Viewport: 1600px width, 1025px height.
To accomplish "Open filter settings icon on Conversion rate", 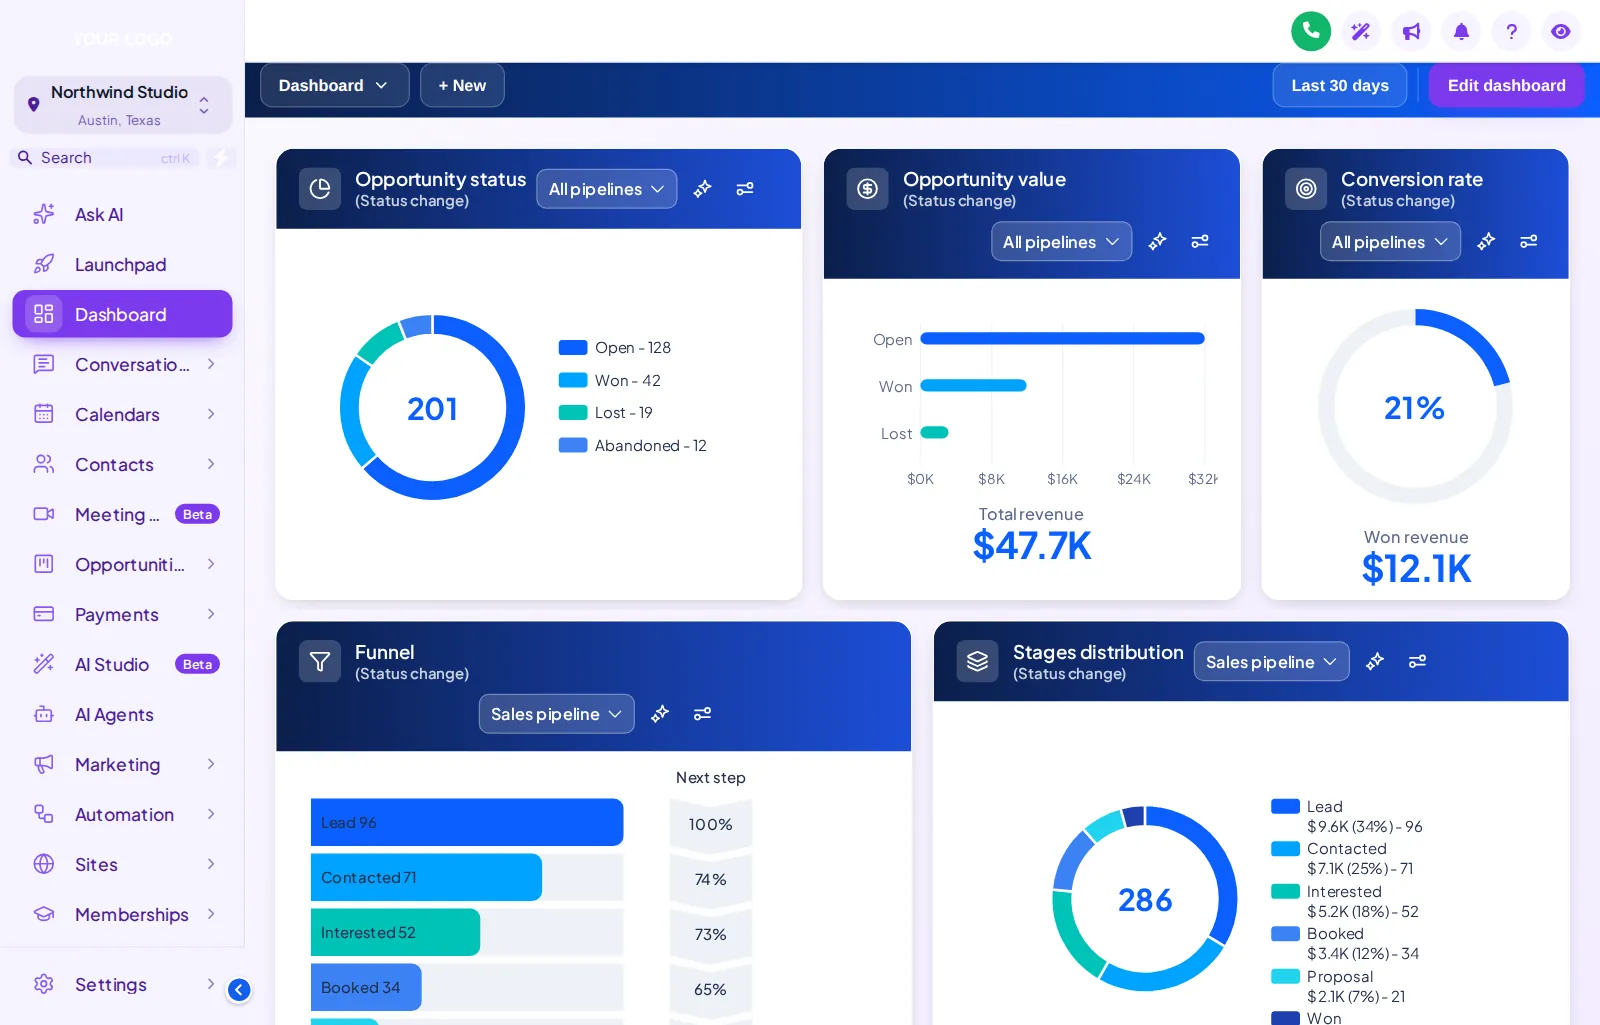I will tap(1529, 241).
